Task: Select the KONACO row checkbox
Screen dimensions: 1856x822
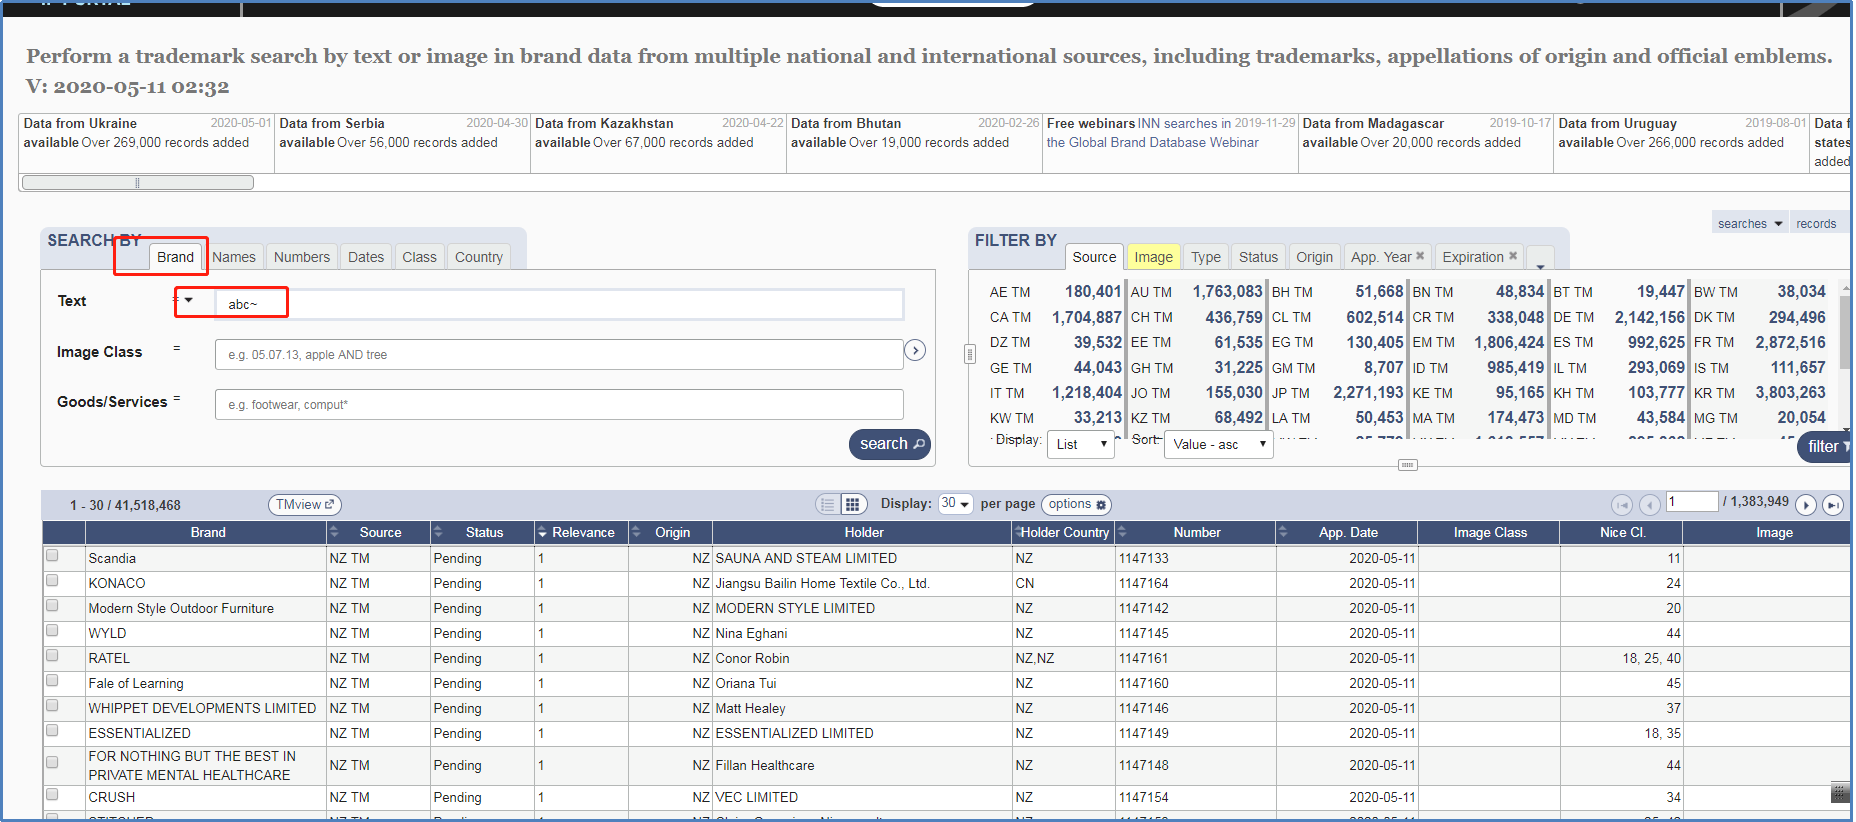Action: pyautogui.click(x=52, y=581)
